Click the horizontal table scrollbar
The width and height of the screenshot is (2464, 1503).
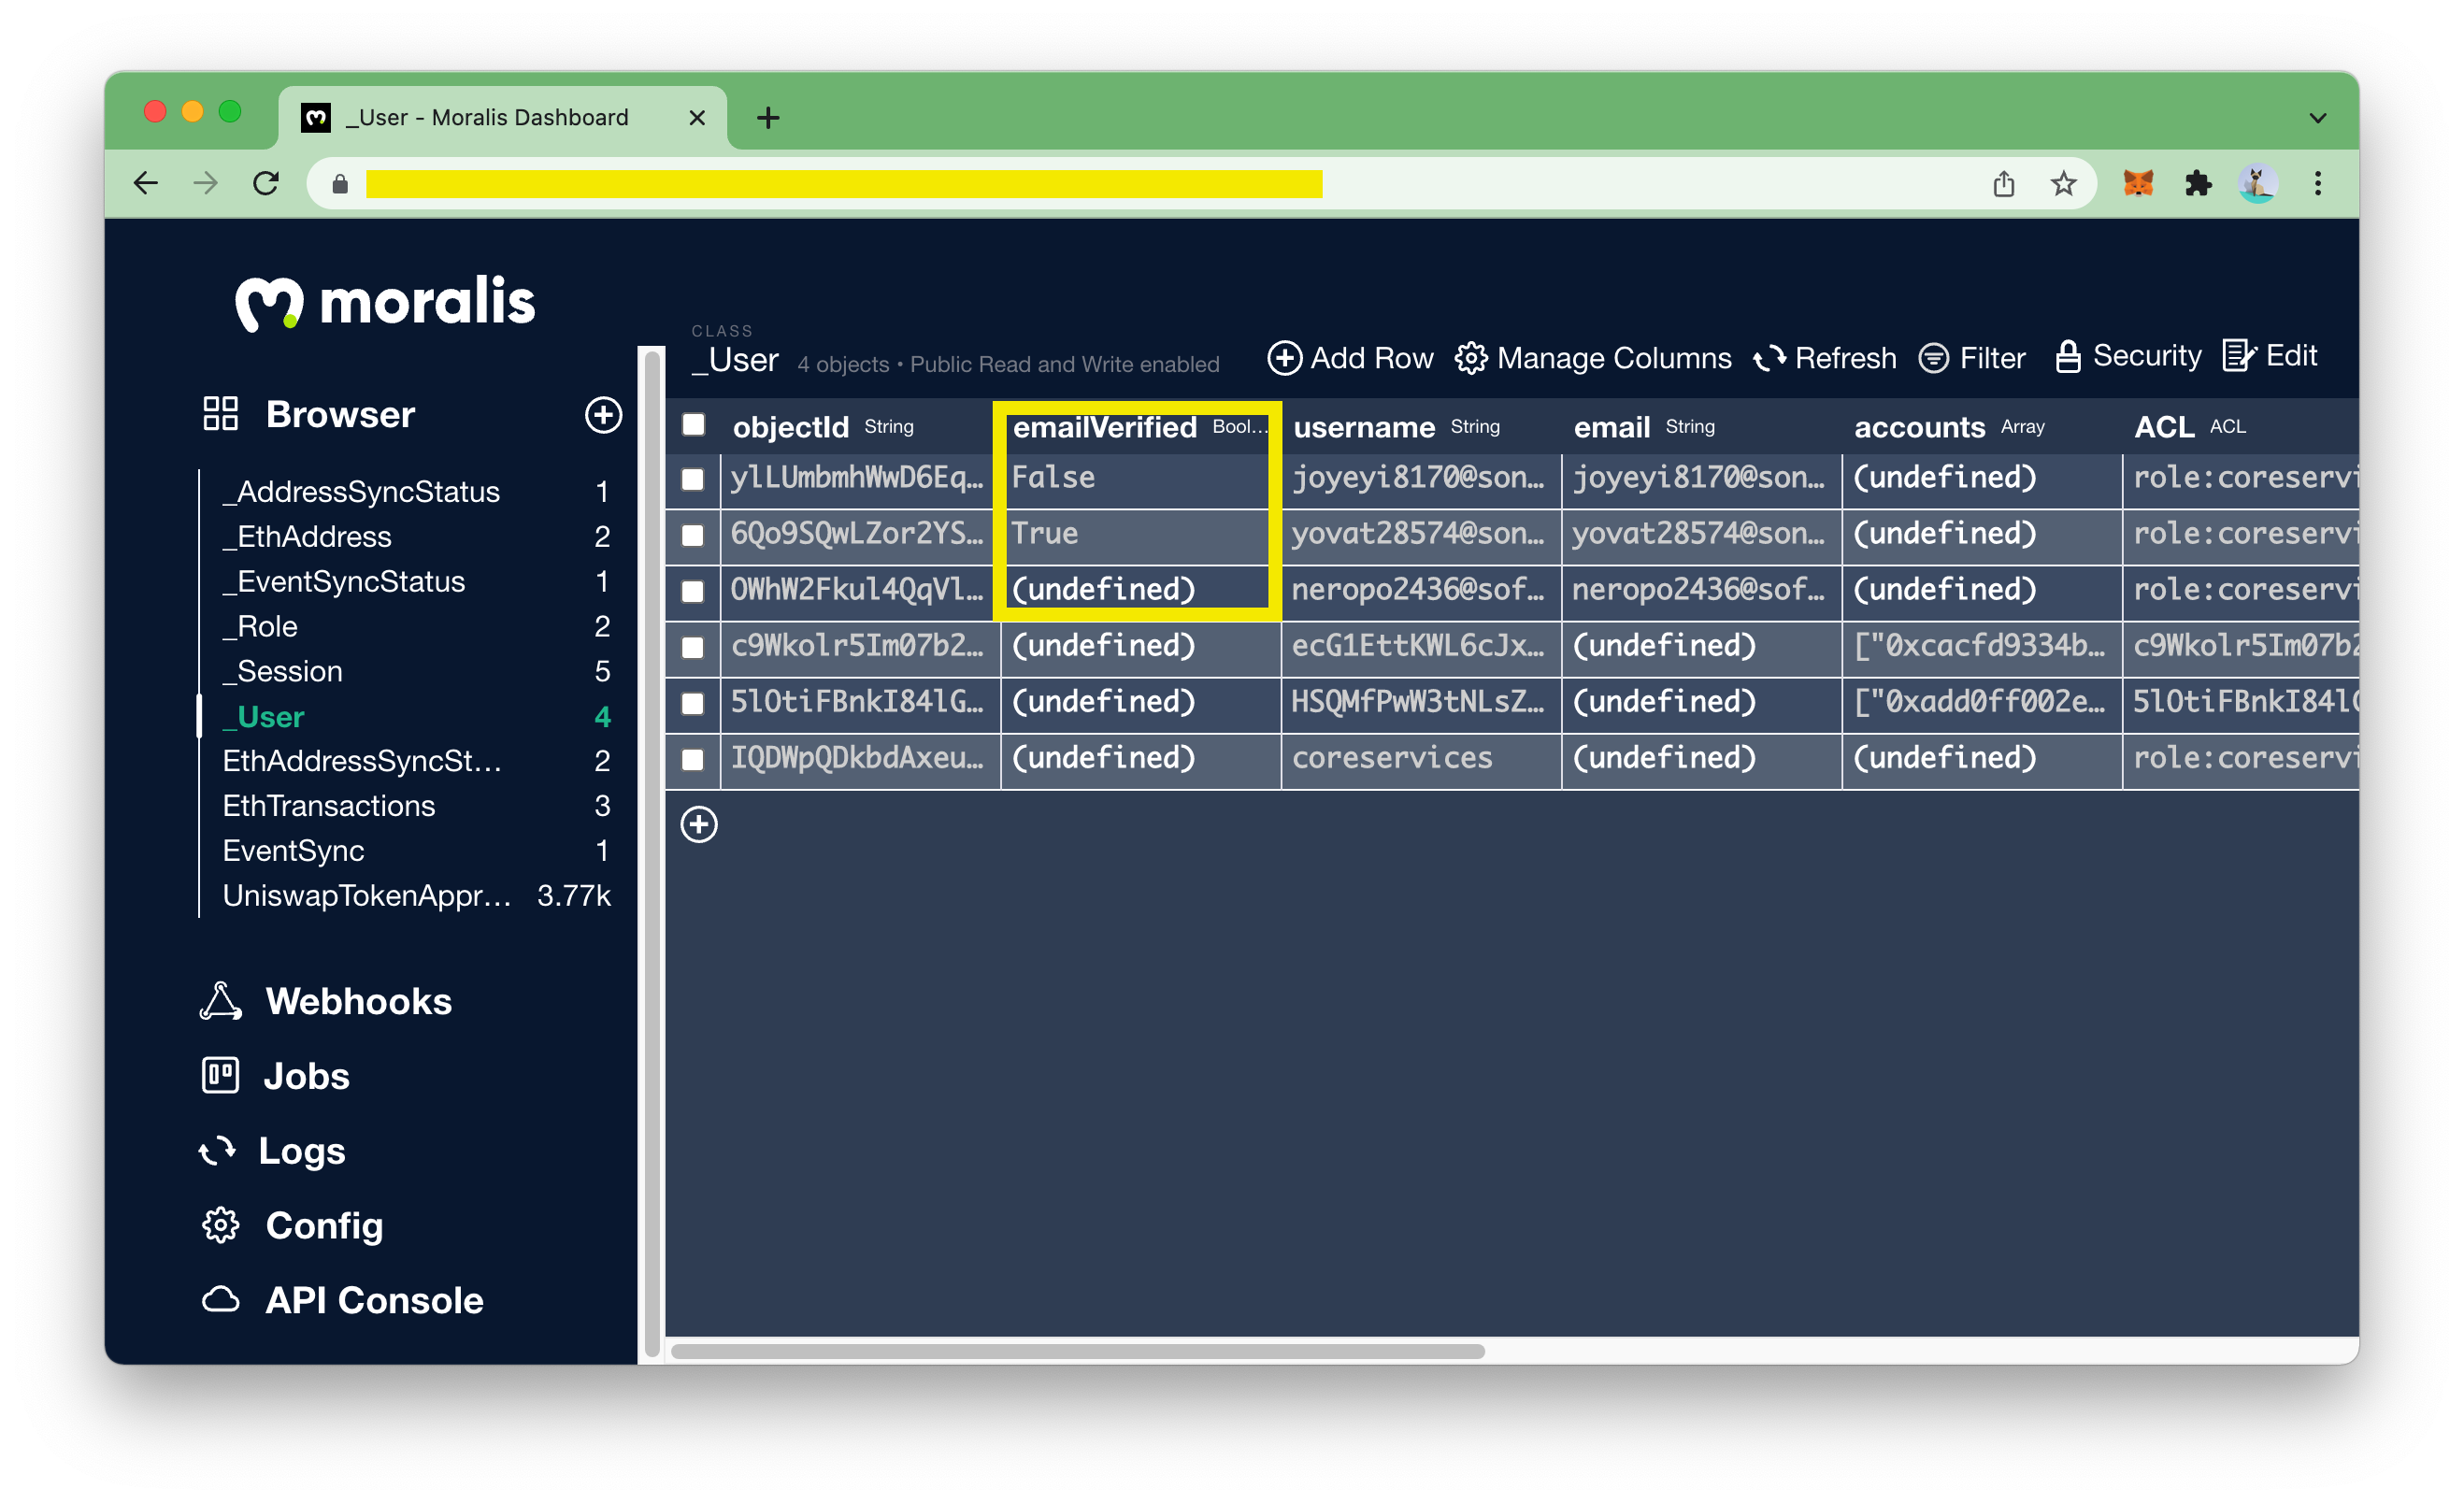[1078, 1352]
